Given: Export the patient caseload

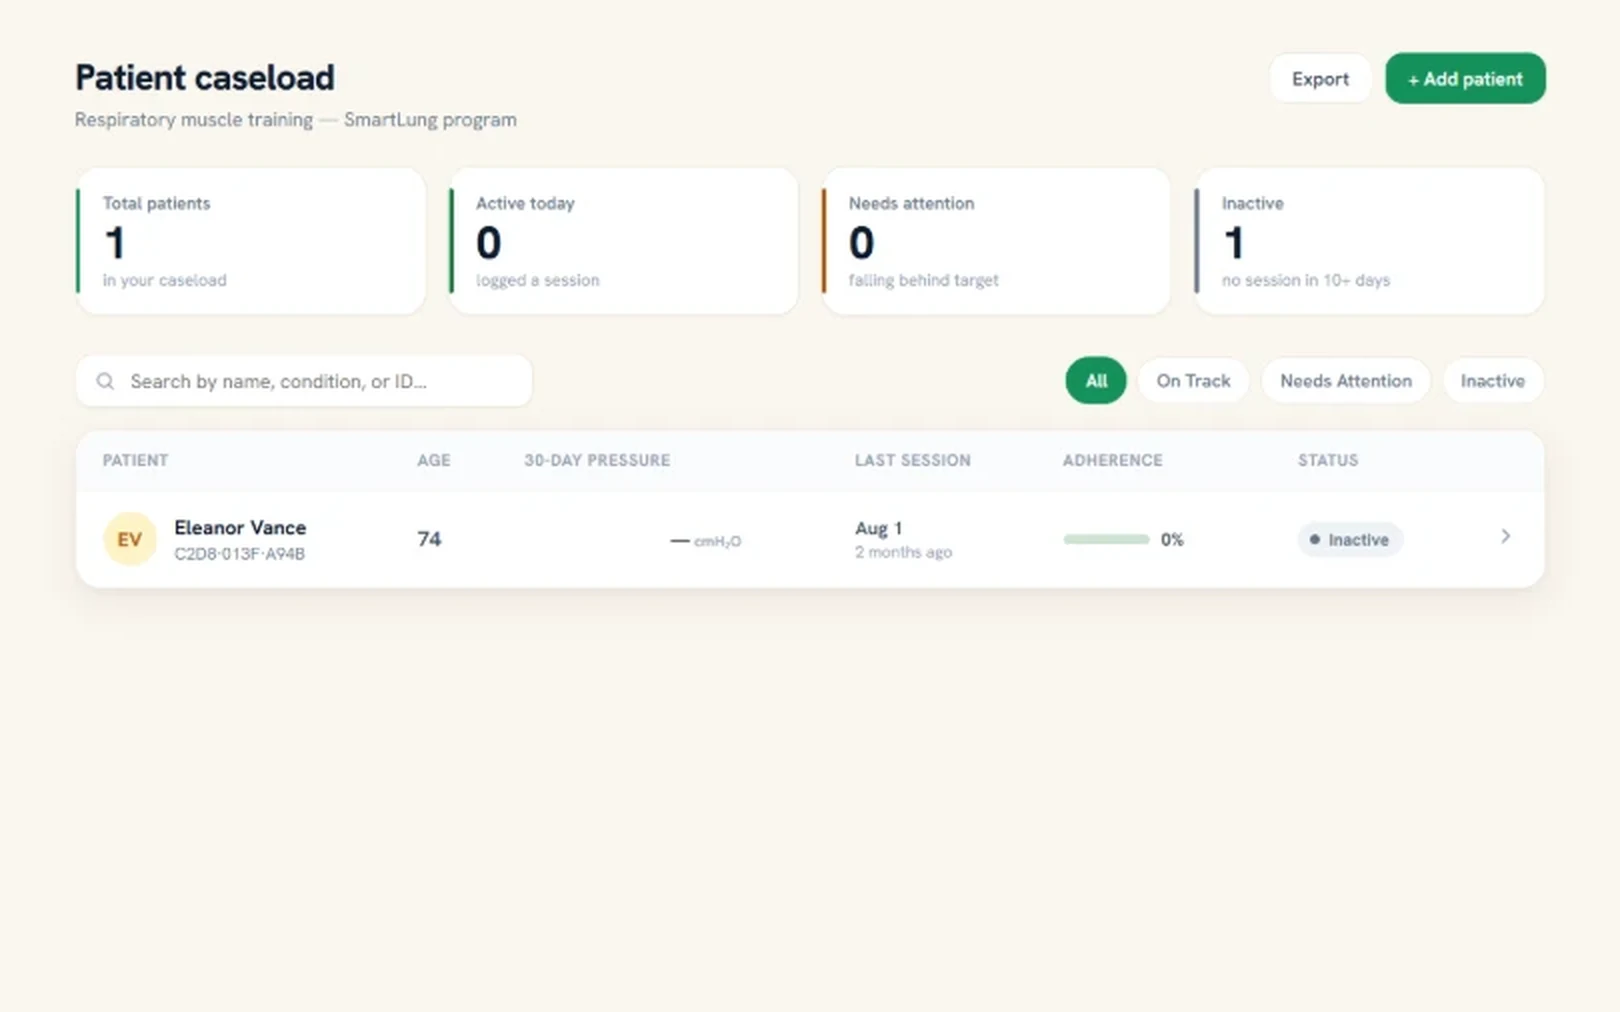Looking at the screenshot, I should click(1320, 79).
